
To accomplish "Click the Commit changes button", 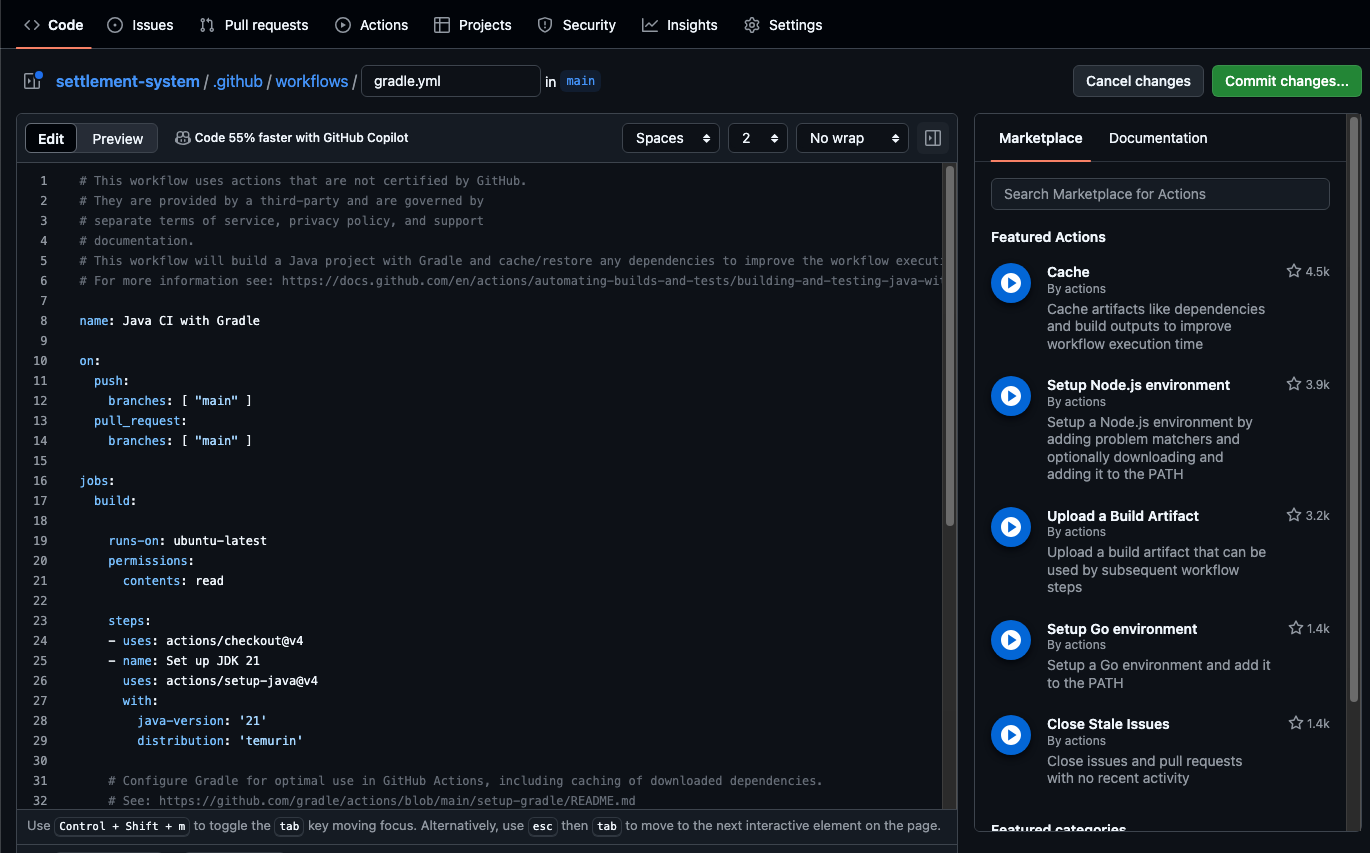I will [1286, 81].
